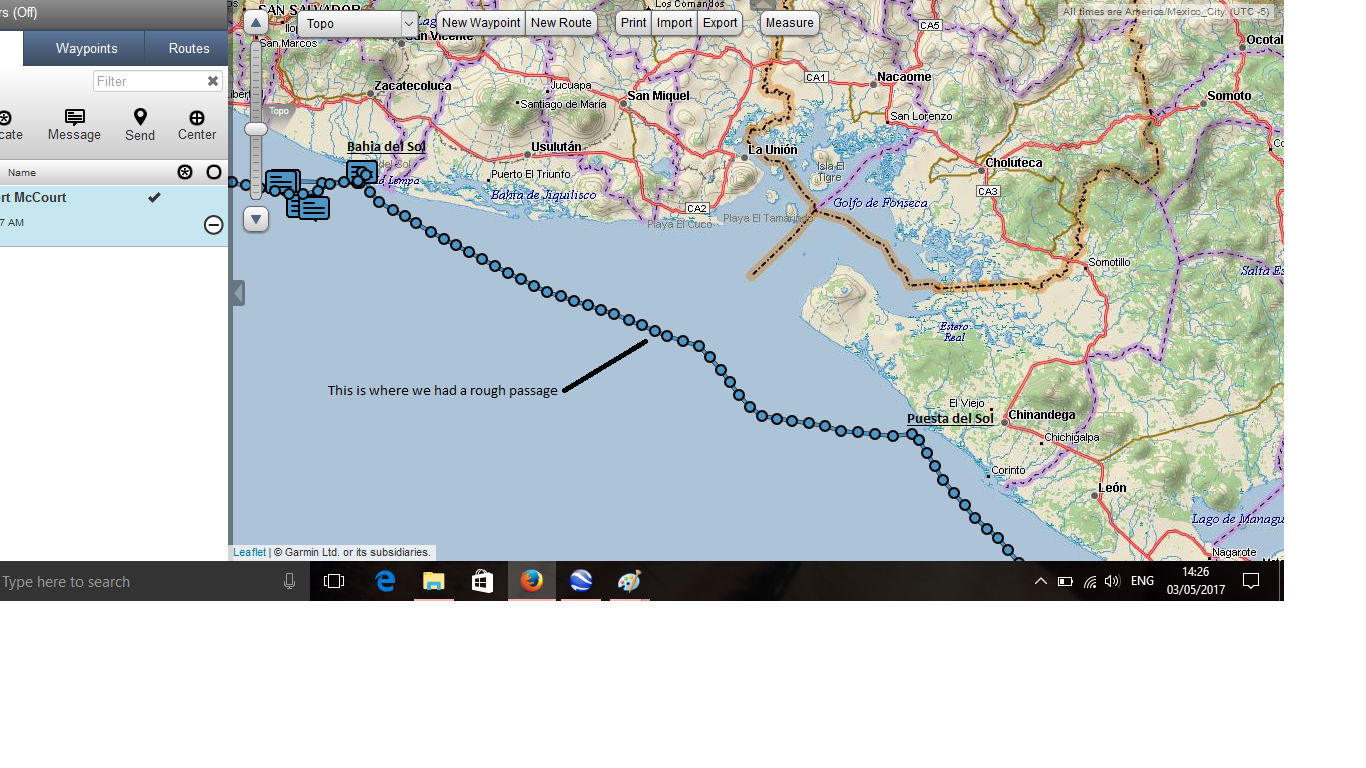The image size is (1366, 768).
Task: Collapse the side panel using the left arrow handle
Action: 238,293
